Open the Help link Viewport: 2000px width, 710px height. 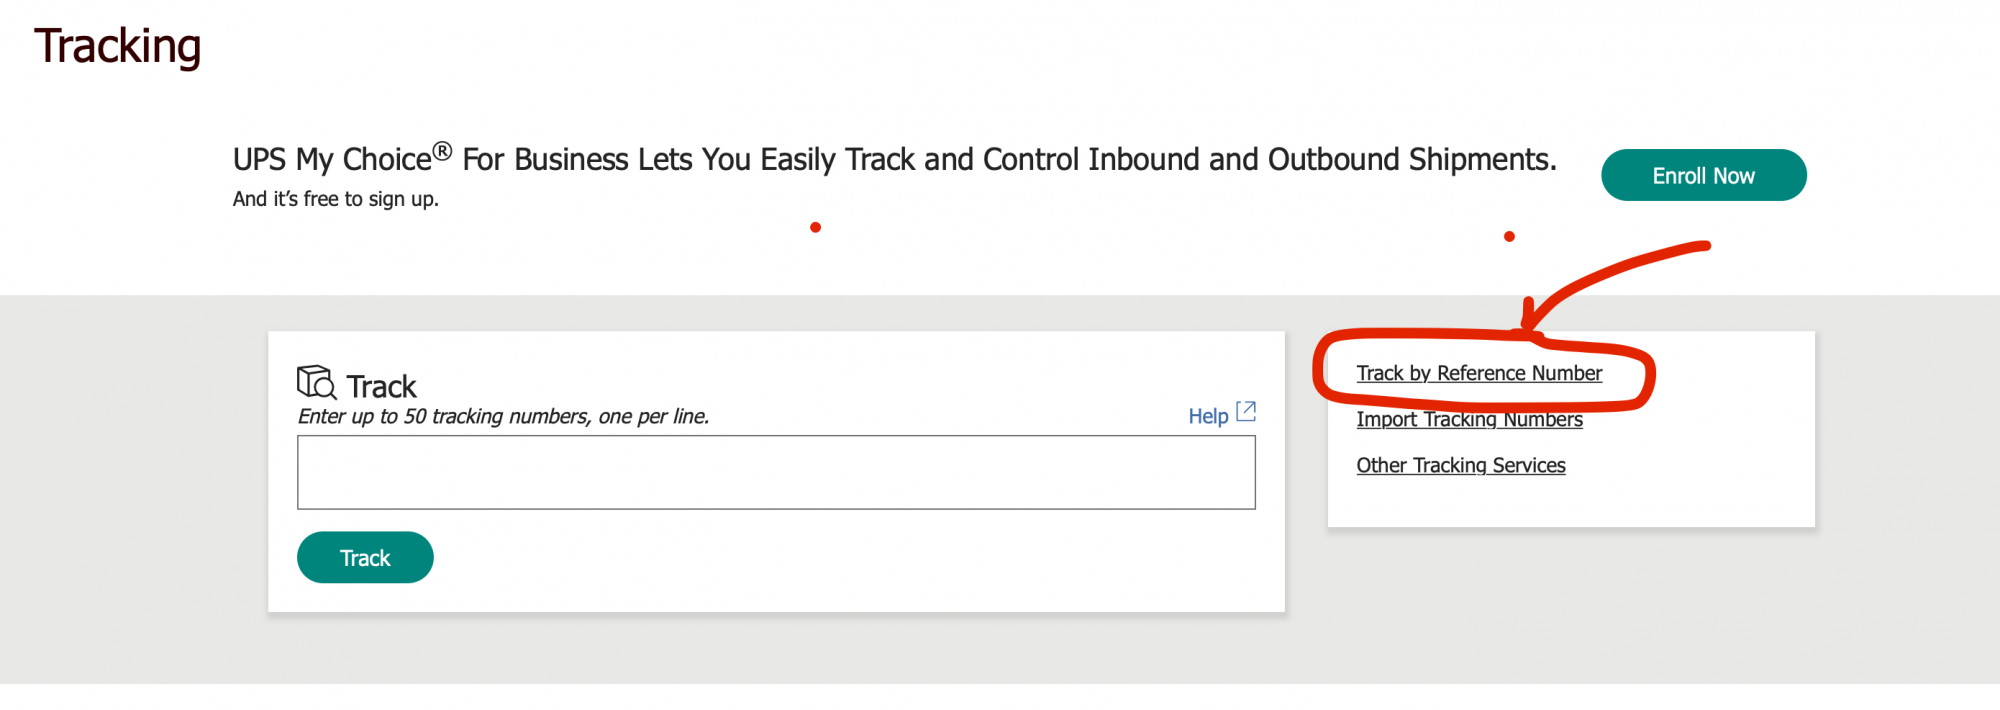1207,416
